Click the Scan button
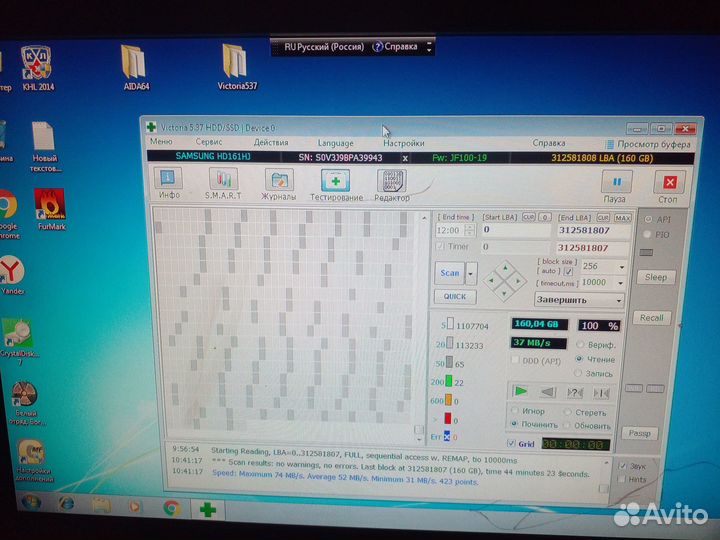Screen dimensions: 720x540 [x=450, y=273]
